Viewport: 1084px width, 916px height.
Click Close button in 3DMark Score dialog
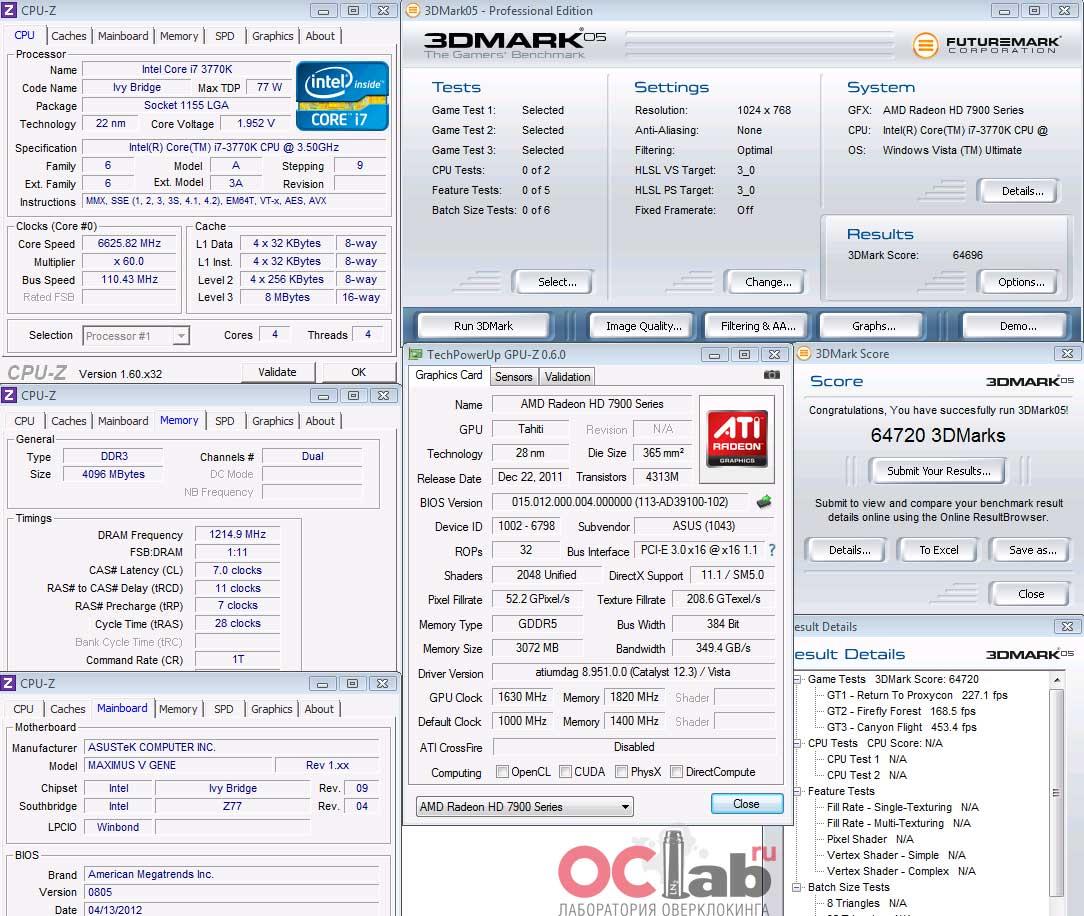tap(1031, 594)
